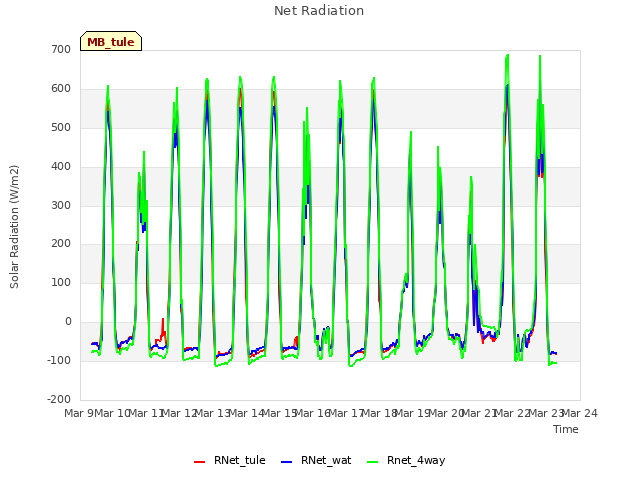640x480 pixels.
Task: Click the Mar 12 x-axis label
Action: (x=180, y=413)
